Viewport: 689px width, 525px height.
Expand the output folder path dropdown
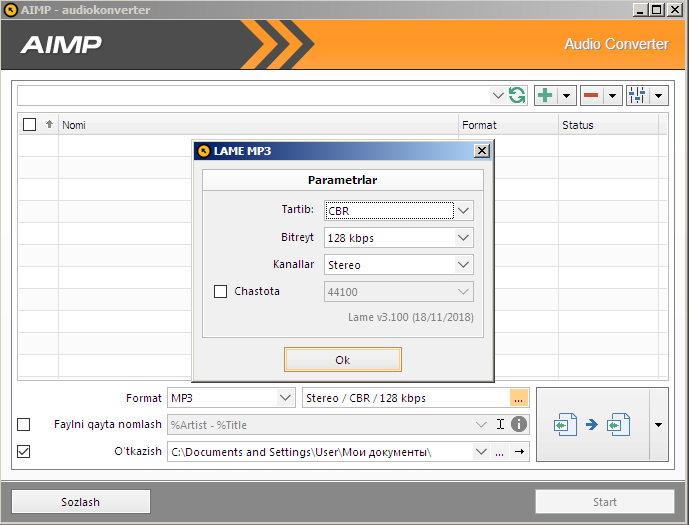point(481,452)
